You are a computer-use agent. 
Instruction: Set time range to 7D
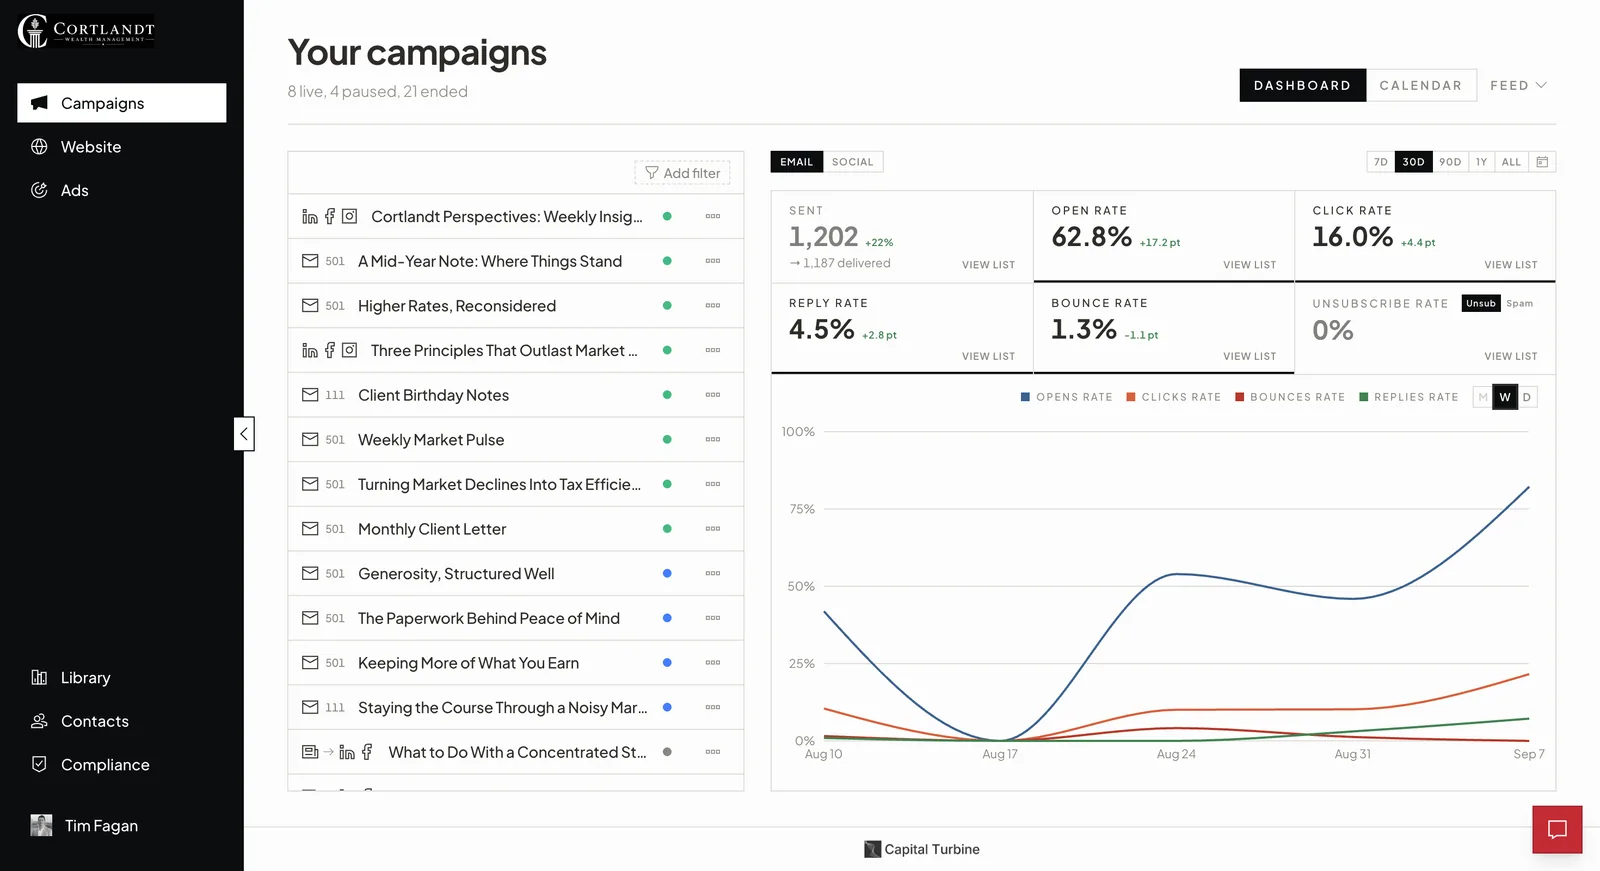click(1381, 162)
